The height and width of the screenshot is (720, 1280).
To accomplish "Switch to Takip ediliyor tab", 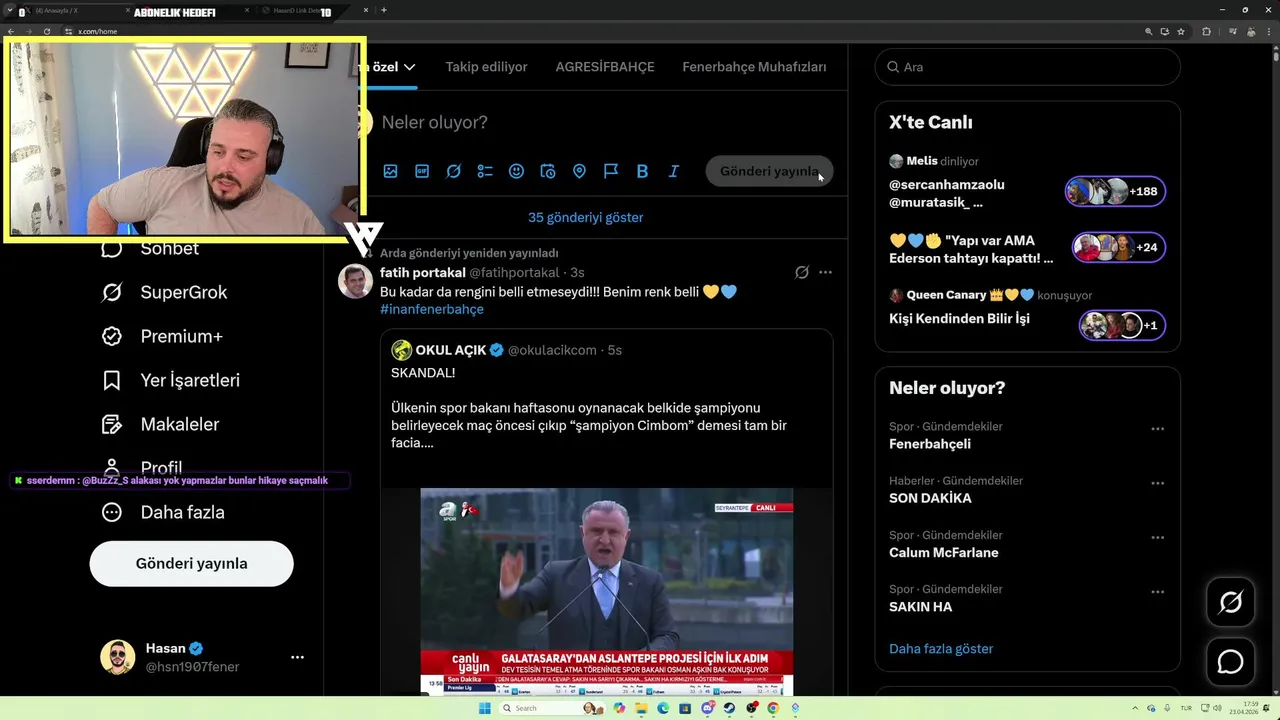I will (x=486, y=67).
